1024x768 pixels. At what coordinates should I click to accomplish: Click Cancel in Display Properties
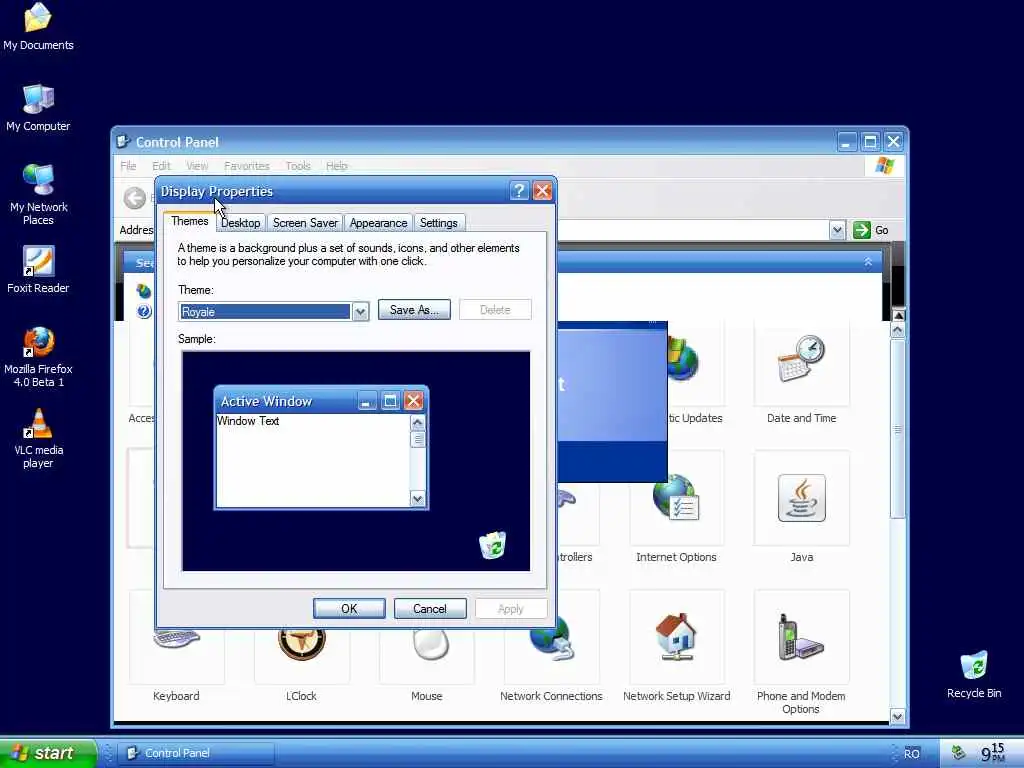pos(430,608)
